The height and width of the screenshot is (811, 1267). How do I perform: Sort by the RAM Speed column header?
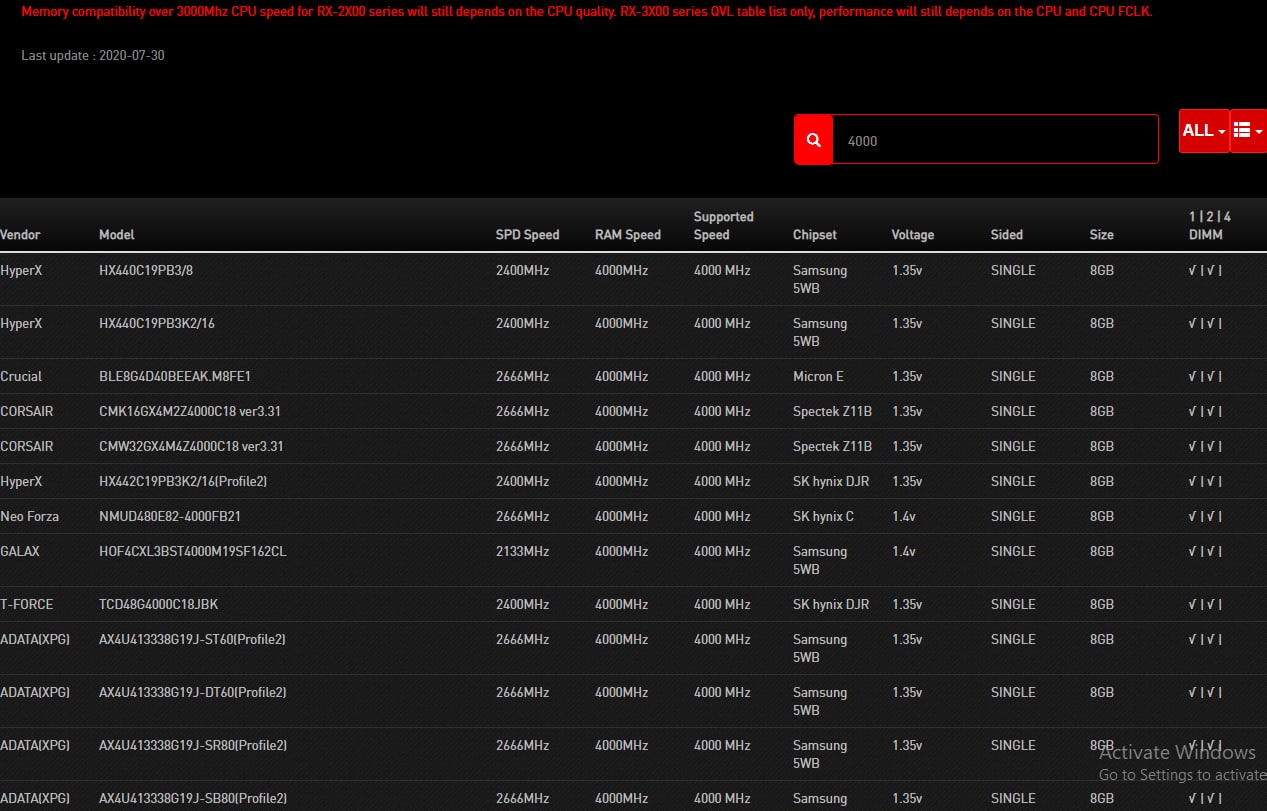[x=627, y=235]
